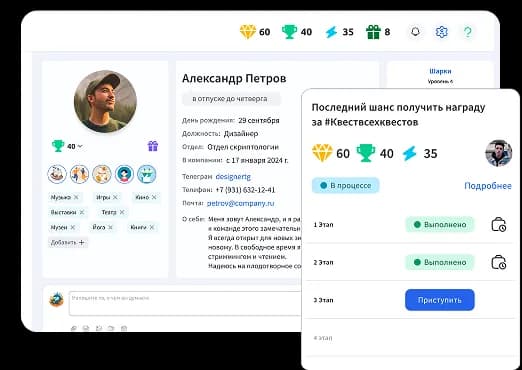Screen dimensions: 522x370
Task: Click the diamond icon in the quest popup
Action: (x=322, y=153)
